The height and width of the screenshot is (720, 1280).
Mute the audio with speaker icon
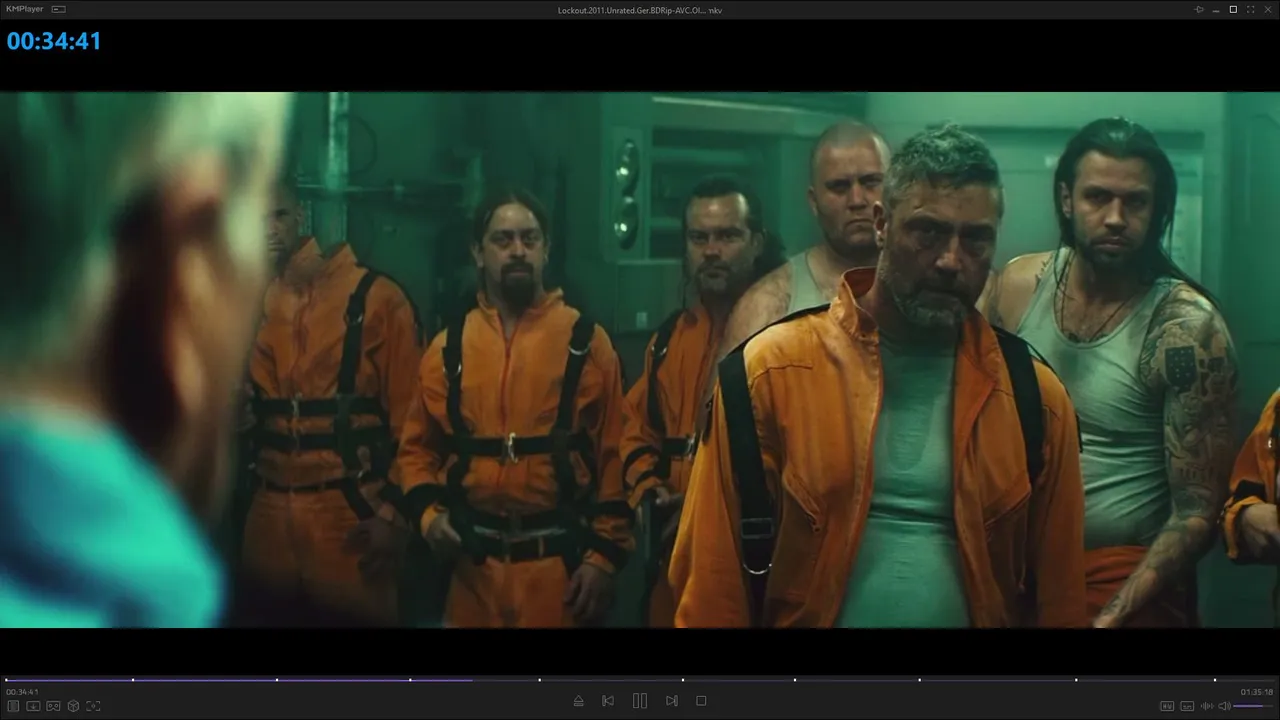[x=1224, y=706]
